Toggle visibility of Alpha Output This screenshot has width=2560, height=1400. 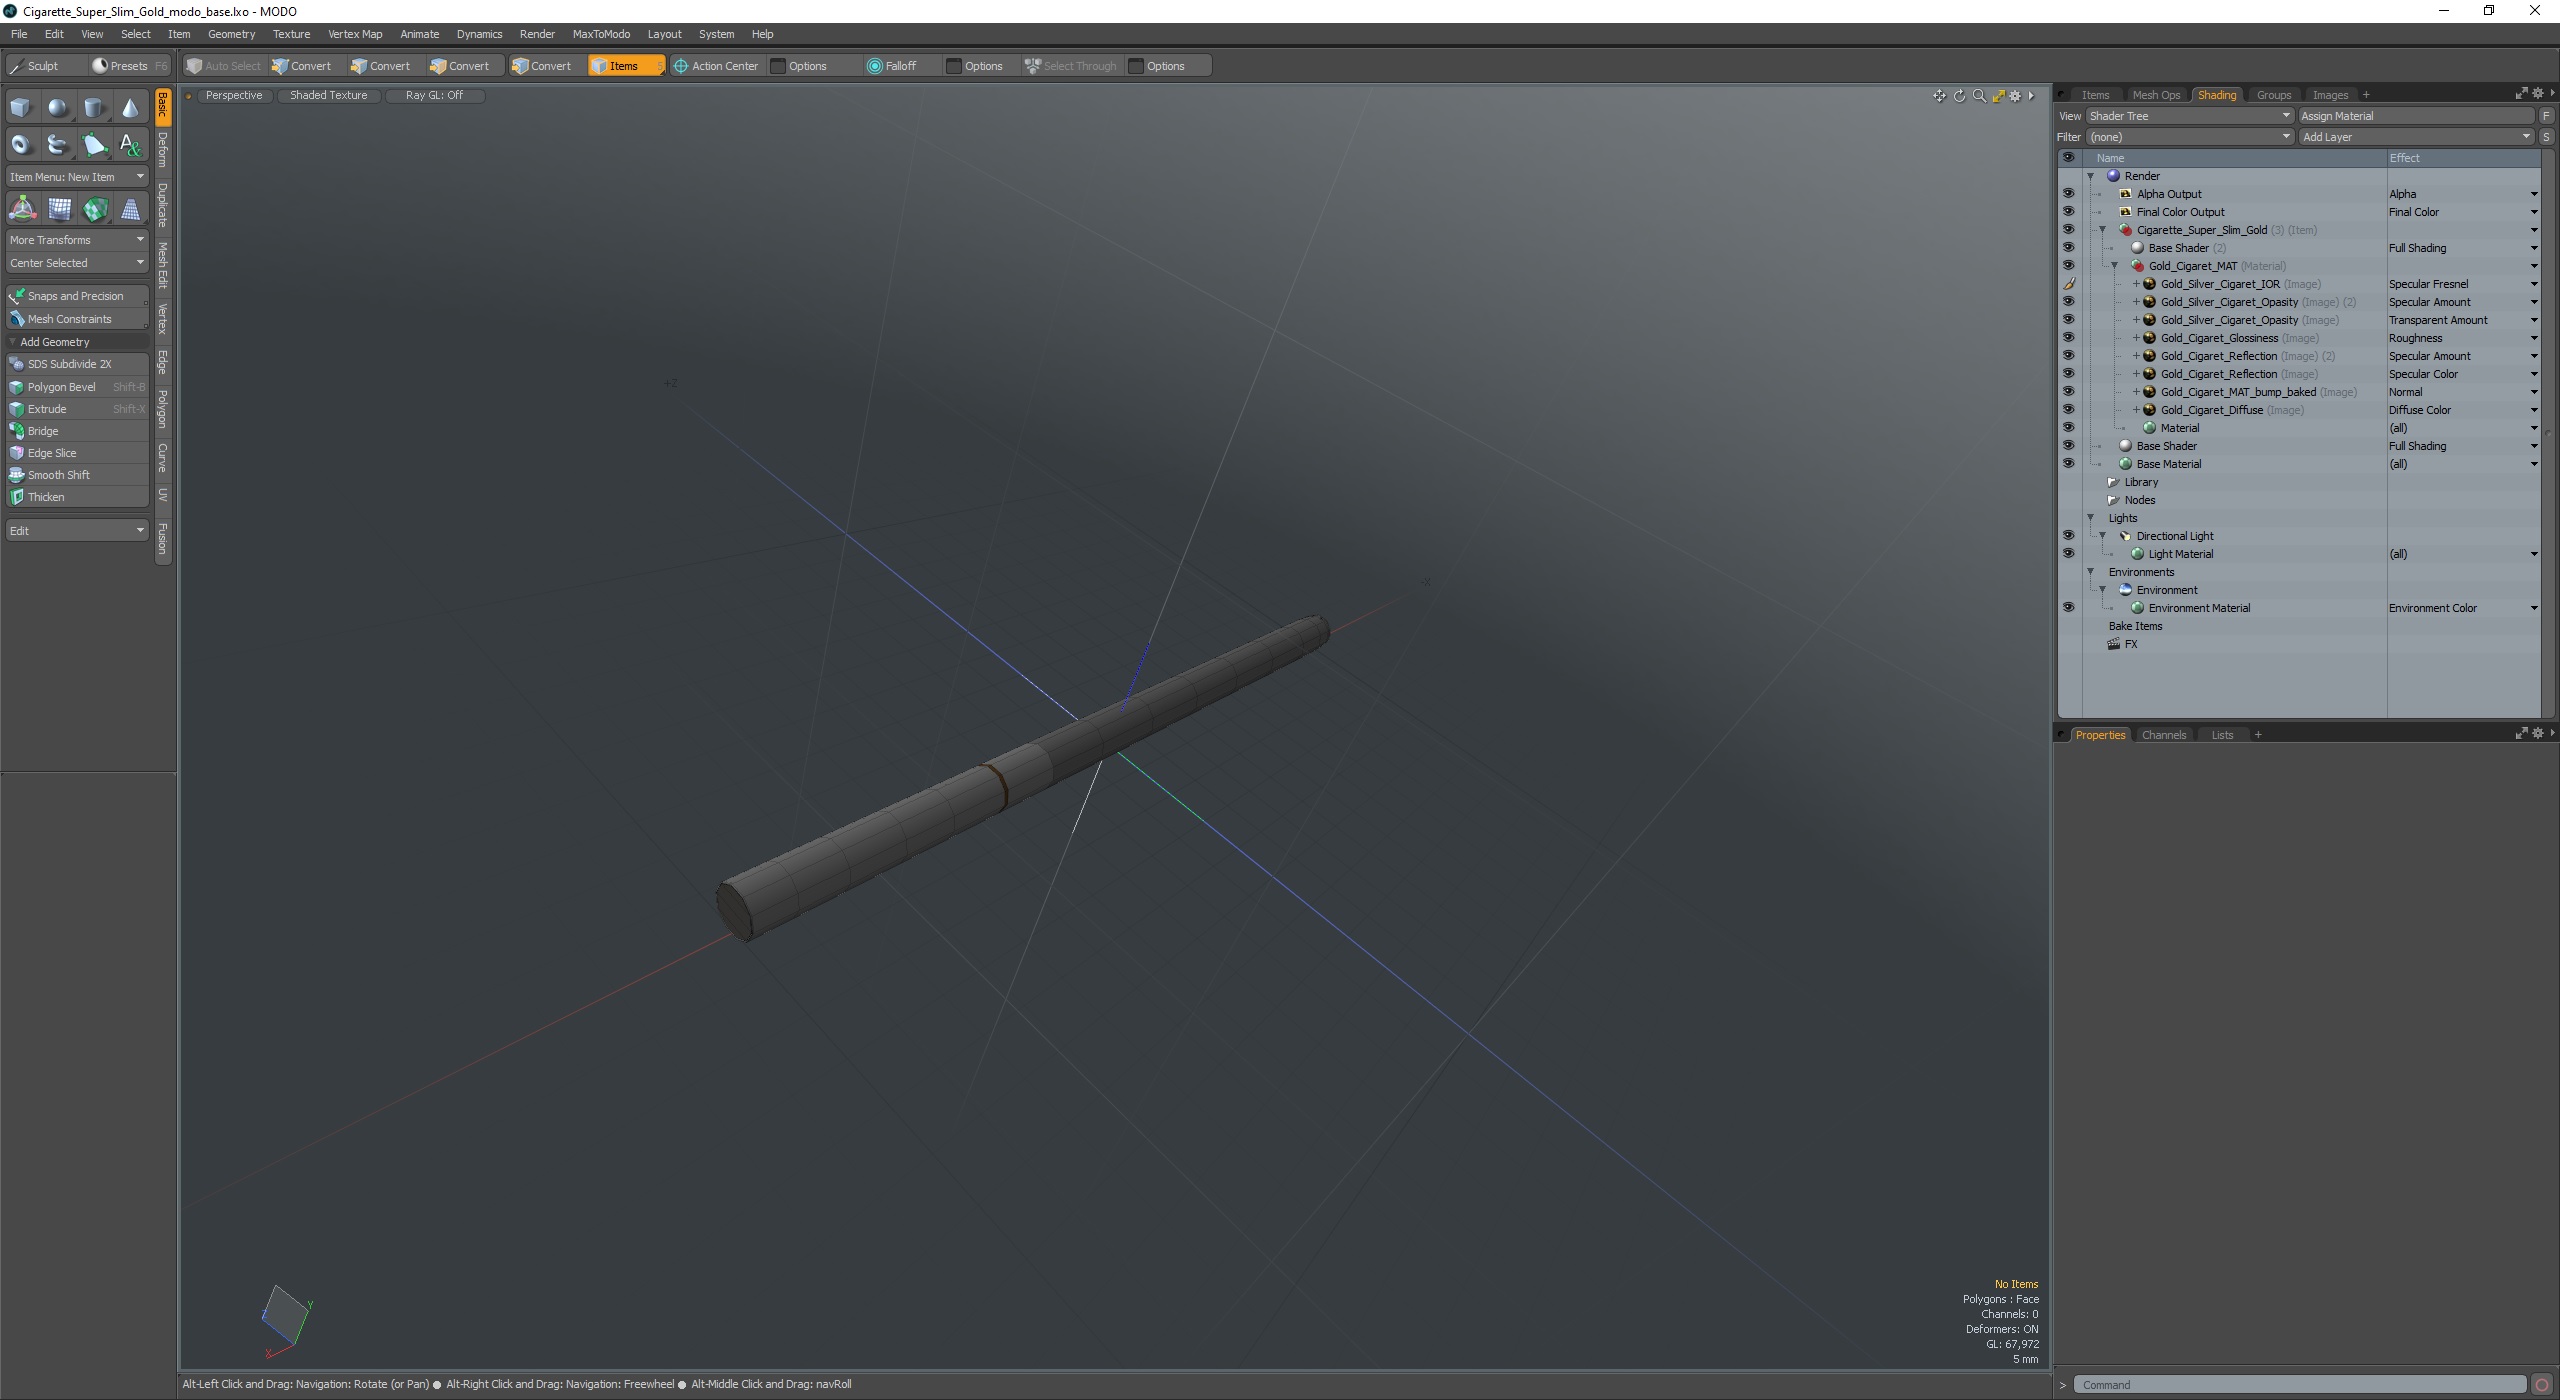point(2068,194)
